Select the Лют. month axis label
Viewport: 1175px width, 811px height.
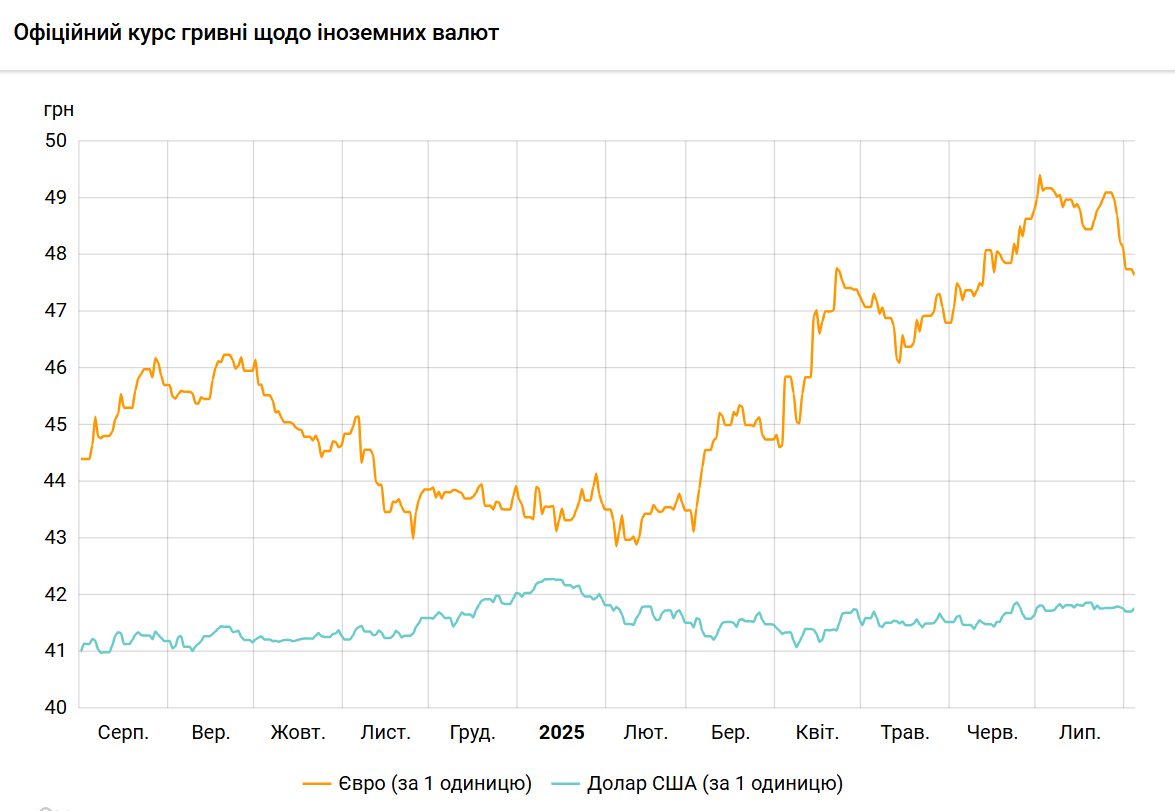[x=645, y=733]
